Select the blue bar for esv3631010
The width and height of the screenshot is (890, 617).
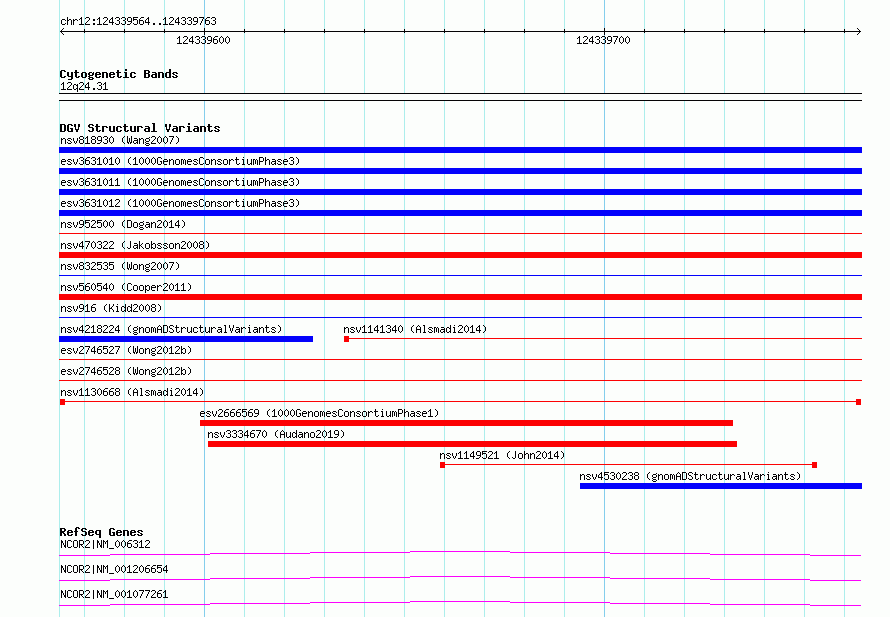click(460, 171)
